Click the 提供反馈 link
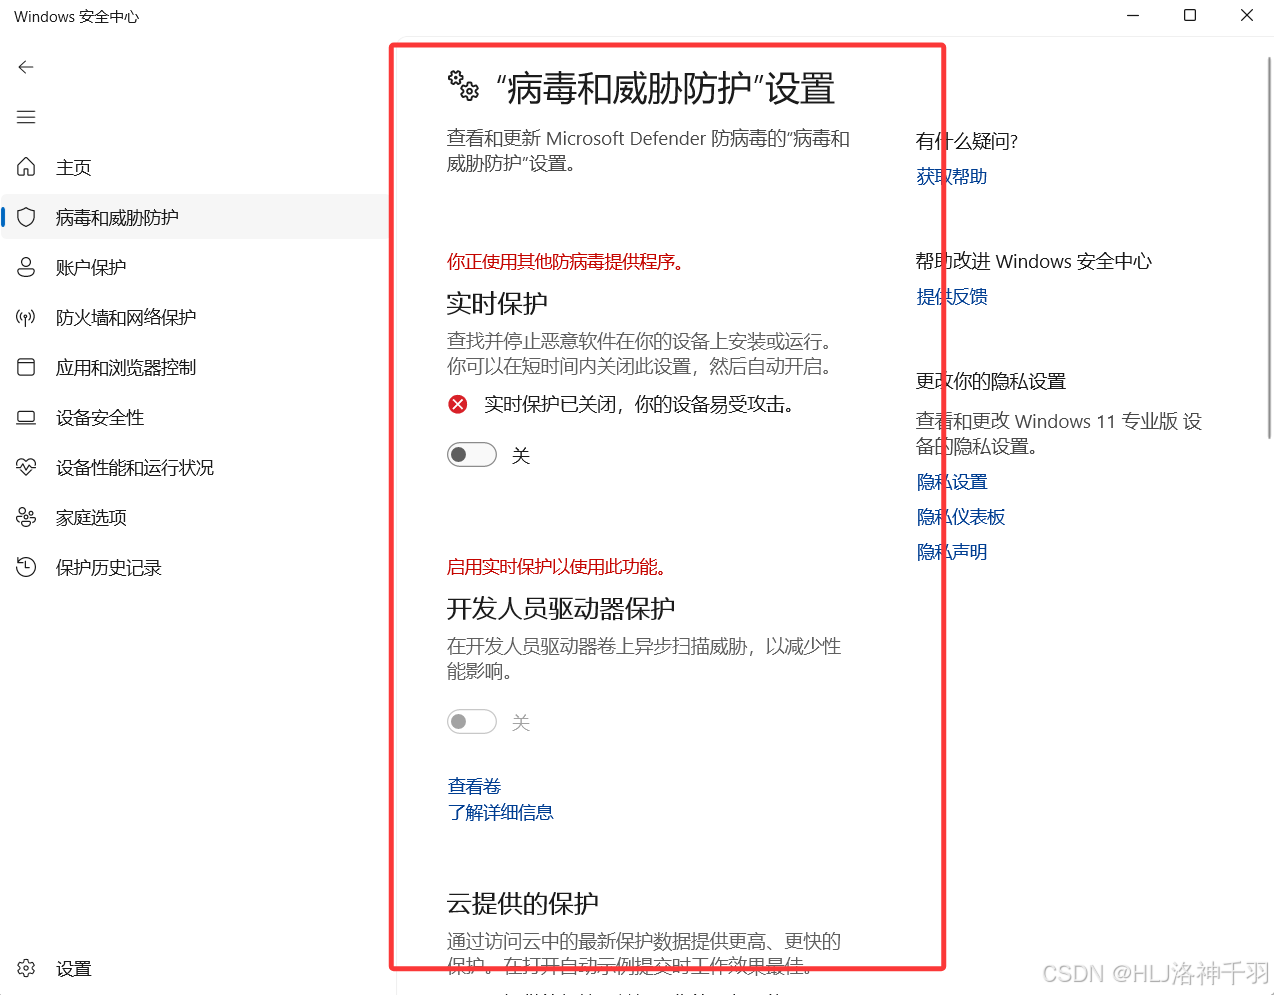This screenshot has height=995, width=1274. (x=951, y=296)
